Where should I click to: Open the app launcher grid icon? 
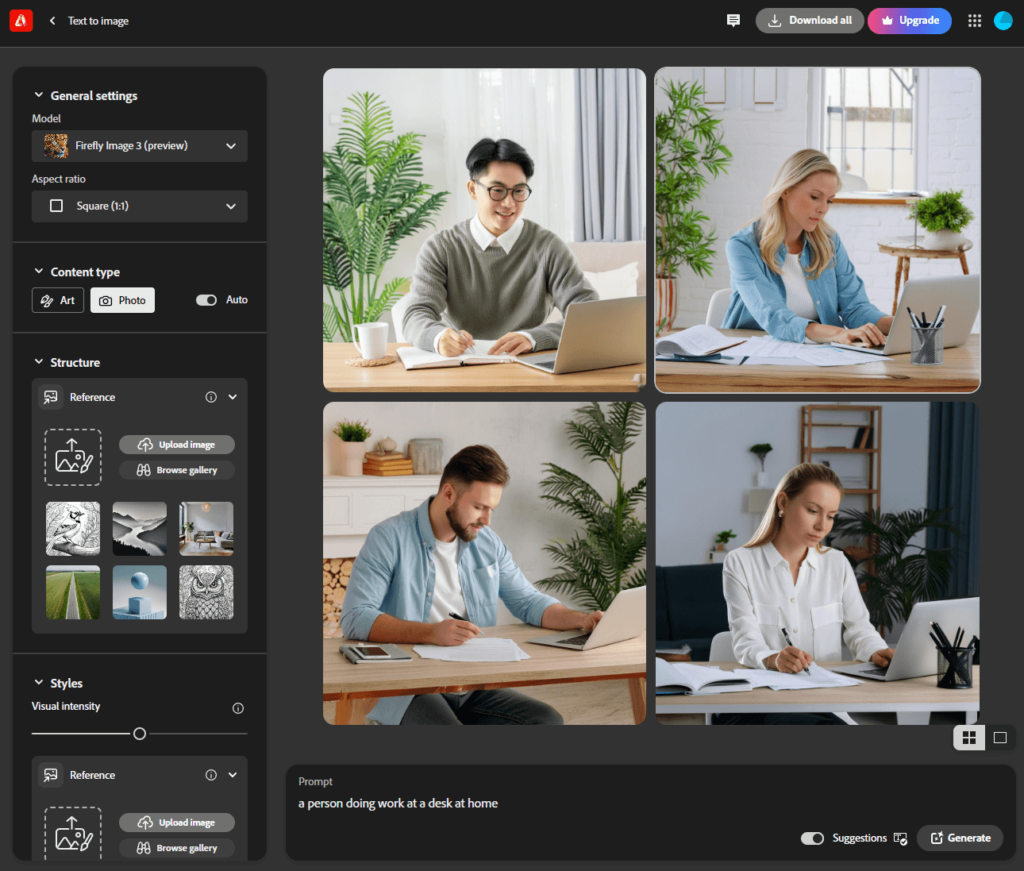tap(974, 20)
